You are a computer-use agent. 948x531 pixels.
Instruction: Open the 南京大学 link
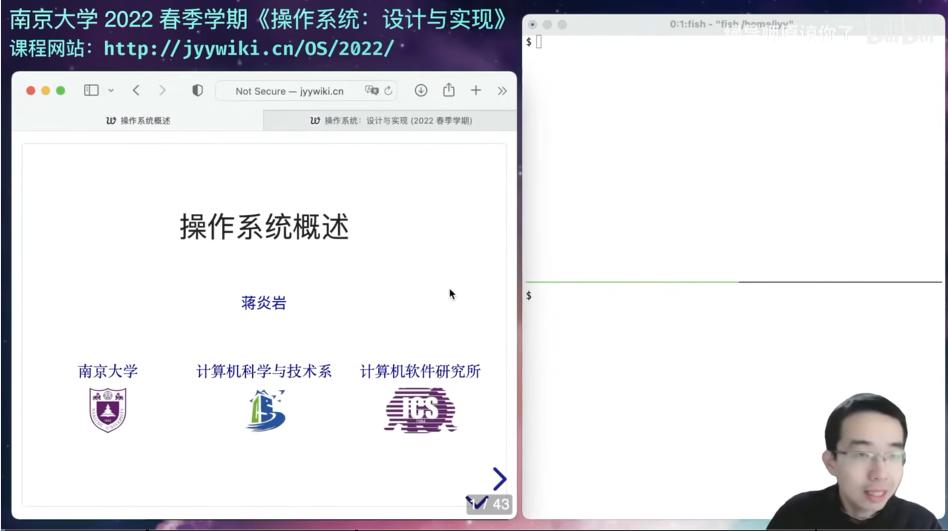[x=108, y=371]
